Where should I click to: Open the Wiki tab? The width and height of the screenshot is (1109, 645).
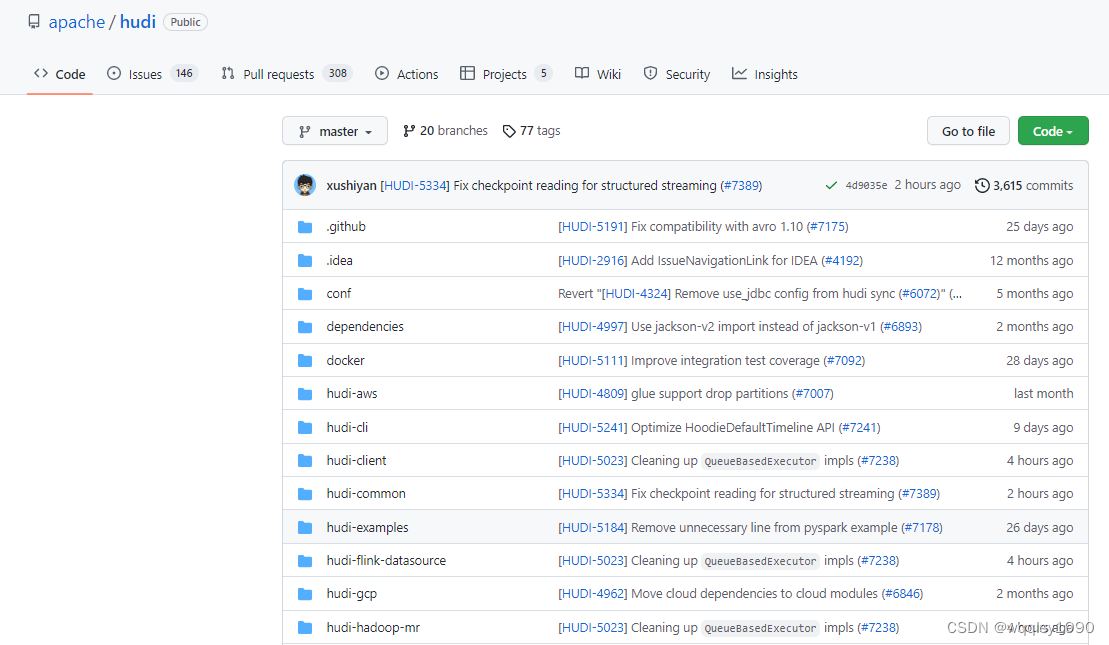(x=598, y=74)
